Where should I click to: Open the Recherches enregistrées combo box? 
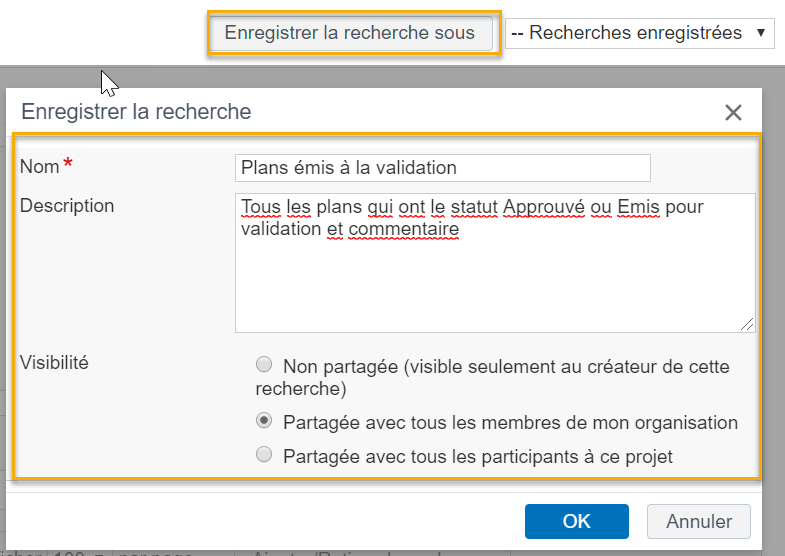point(639,33)
